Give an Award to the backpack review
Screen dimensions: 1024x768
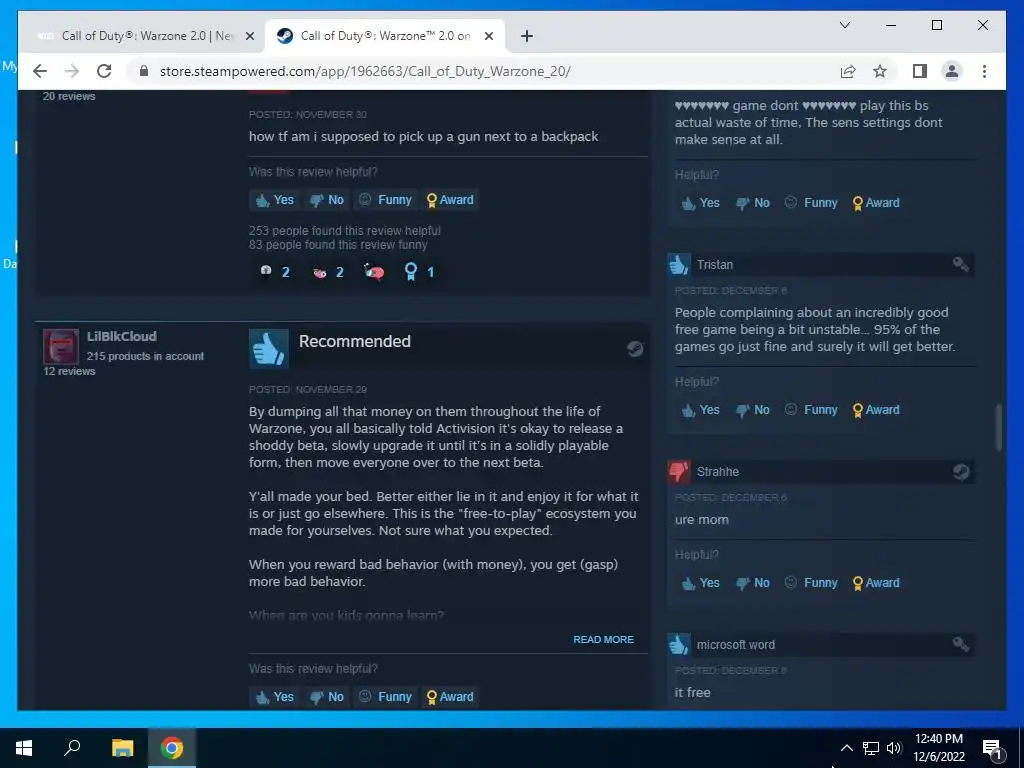point(449,200)
